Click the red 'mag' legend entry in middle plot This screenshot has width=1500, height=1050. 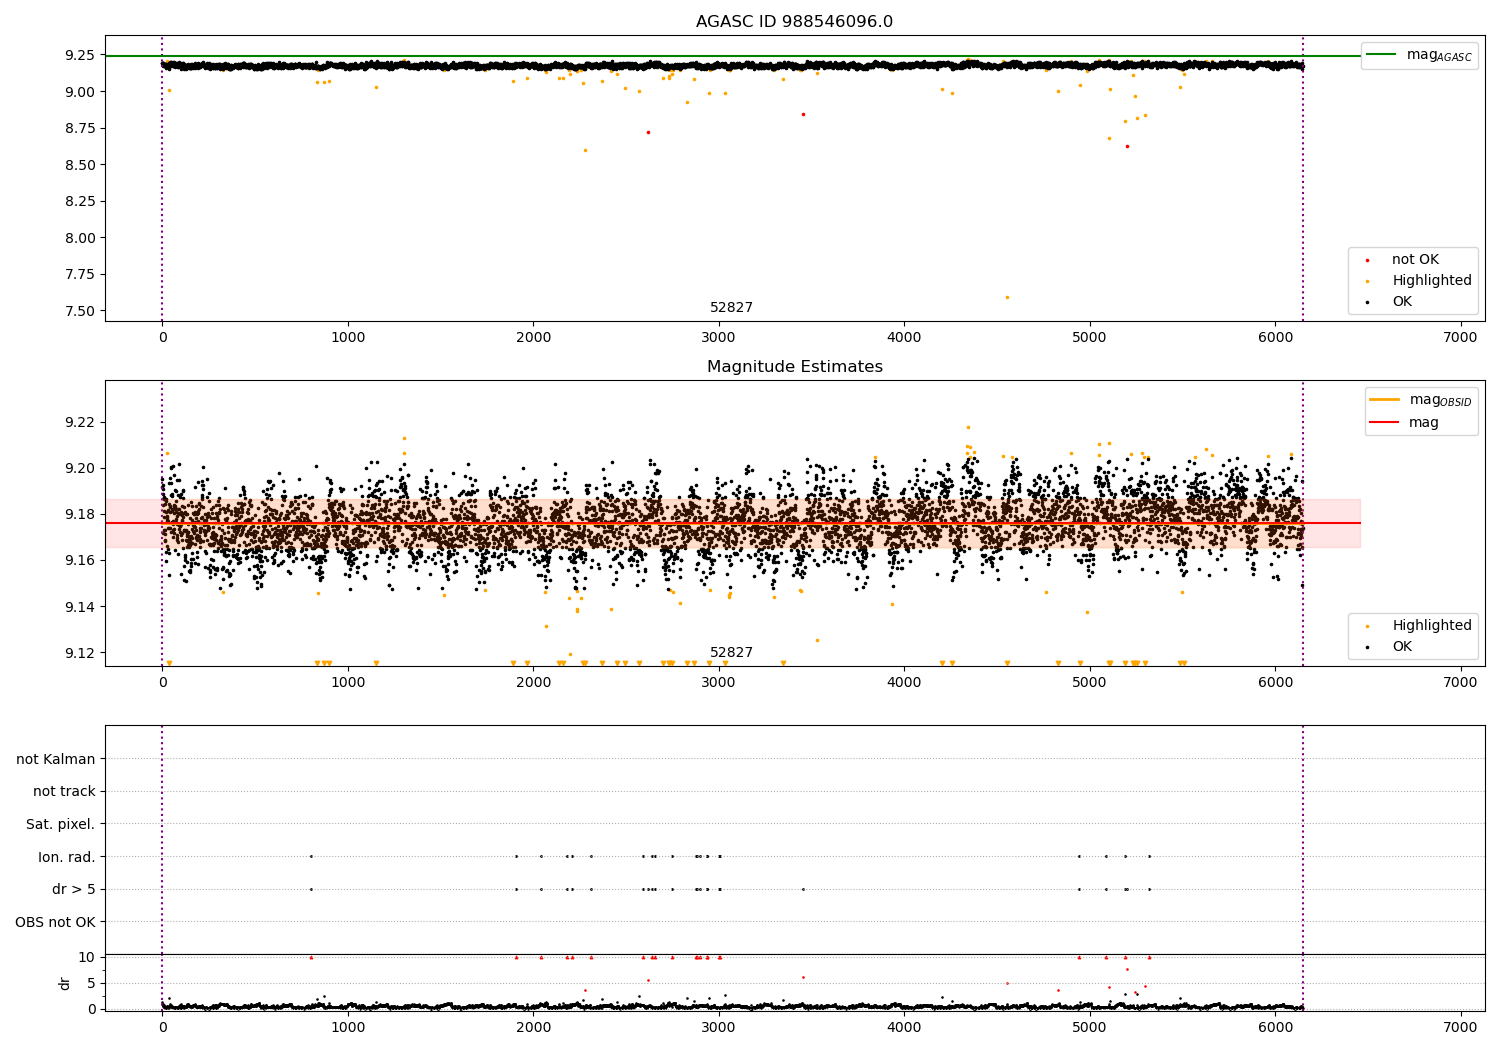tap(1404, 422)
